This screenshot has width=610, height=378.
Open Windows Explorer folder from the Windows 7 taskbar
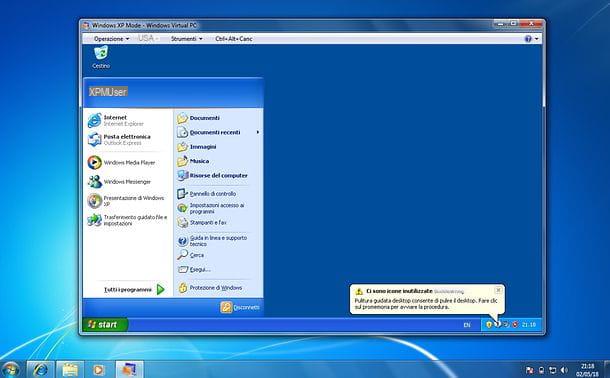[x=70, y=369]
